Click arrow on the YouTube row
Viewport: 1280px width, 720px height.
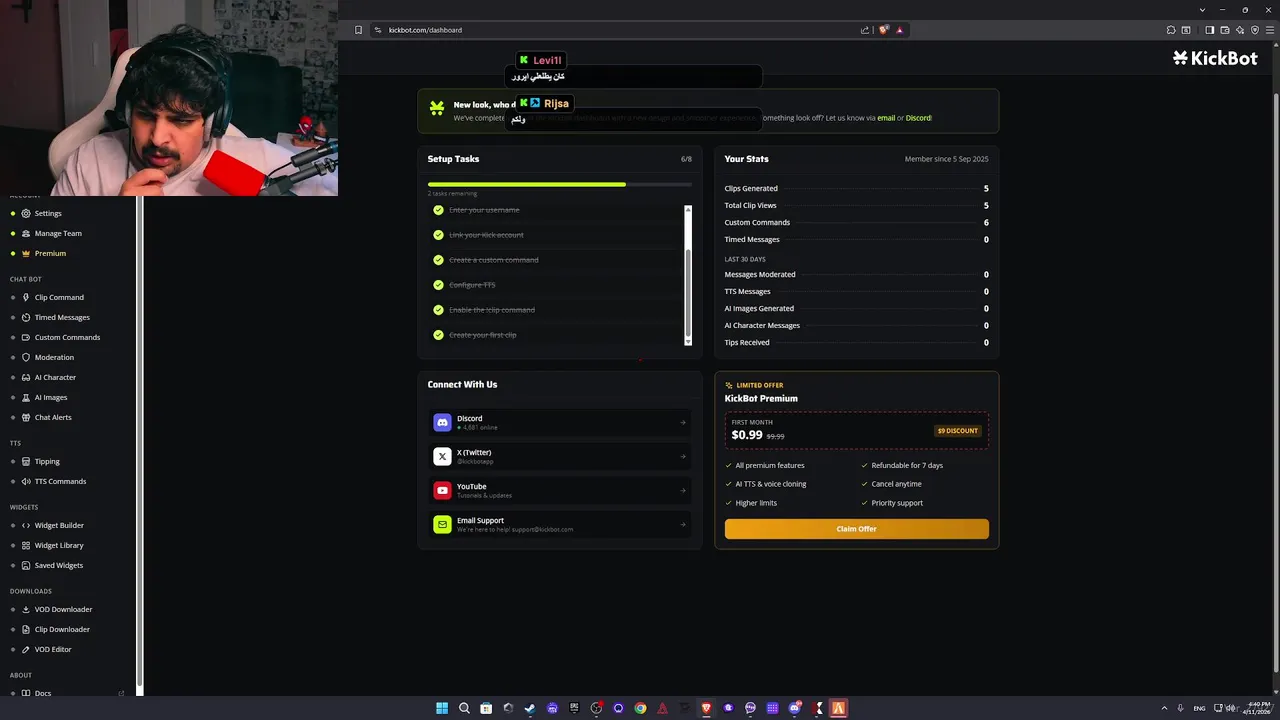tap(683, 490)
